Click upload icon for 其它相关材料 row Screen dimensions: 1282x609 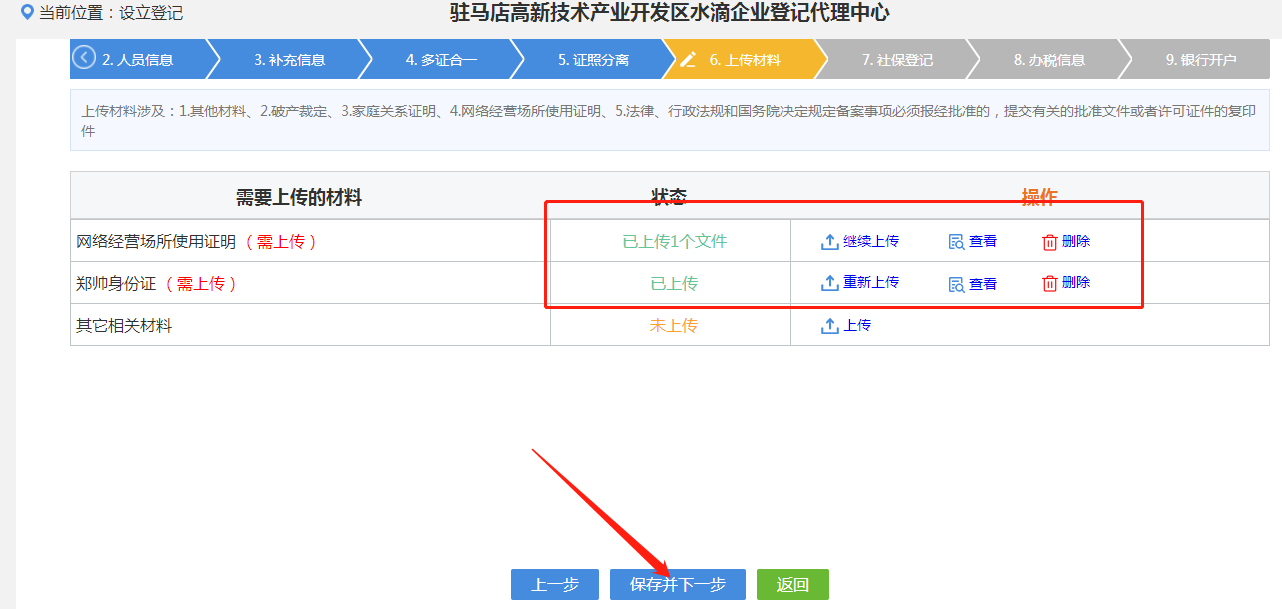click(829, 326)
